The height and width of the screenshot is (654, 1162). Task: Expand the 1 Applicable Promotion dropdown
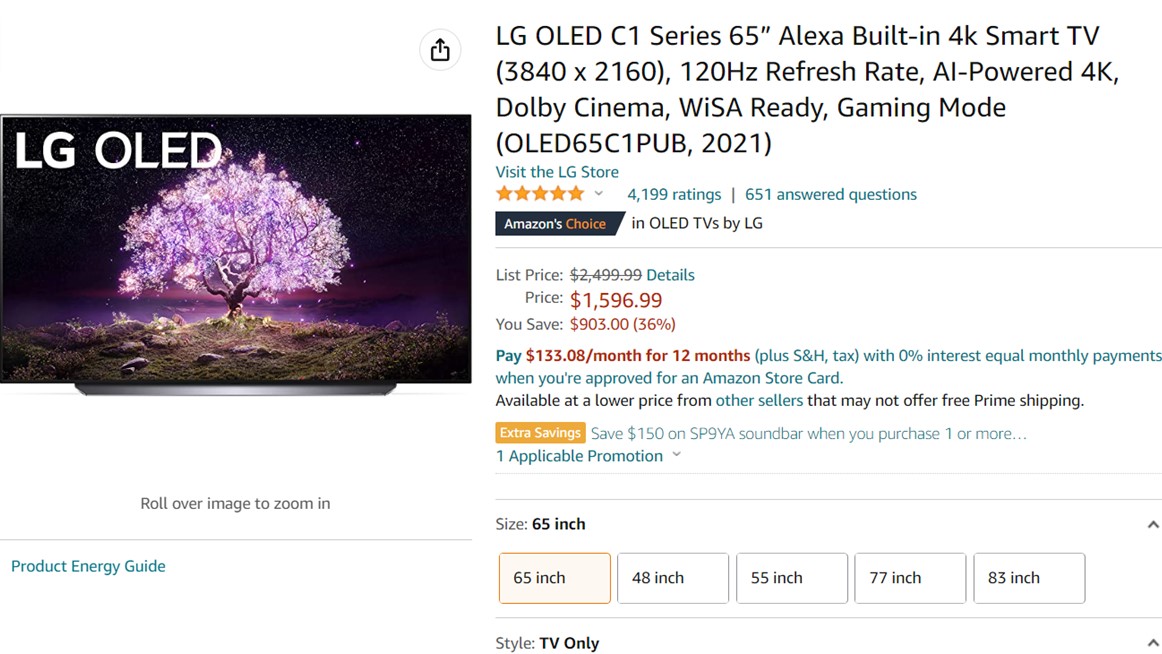pos(676,456)
